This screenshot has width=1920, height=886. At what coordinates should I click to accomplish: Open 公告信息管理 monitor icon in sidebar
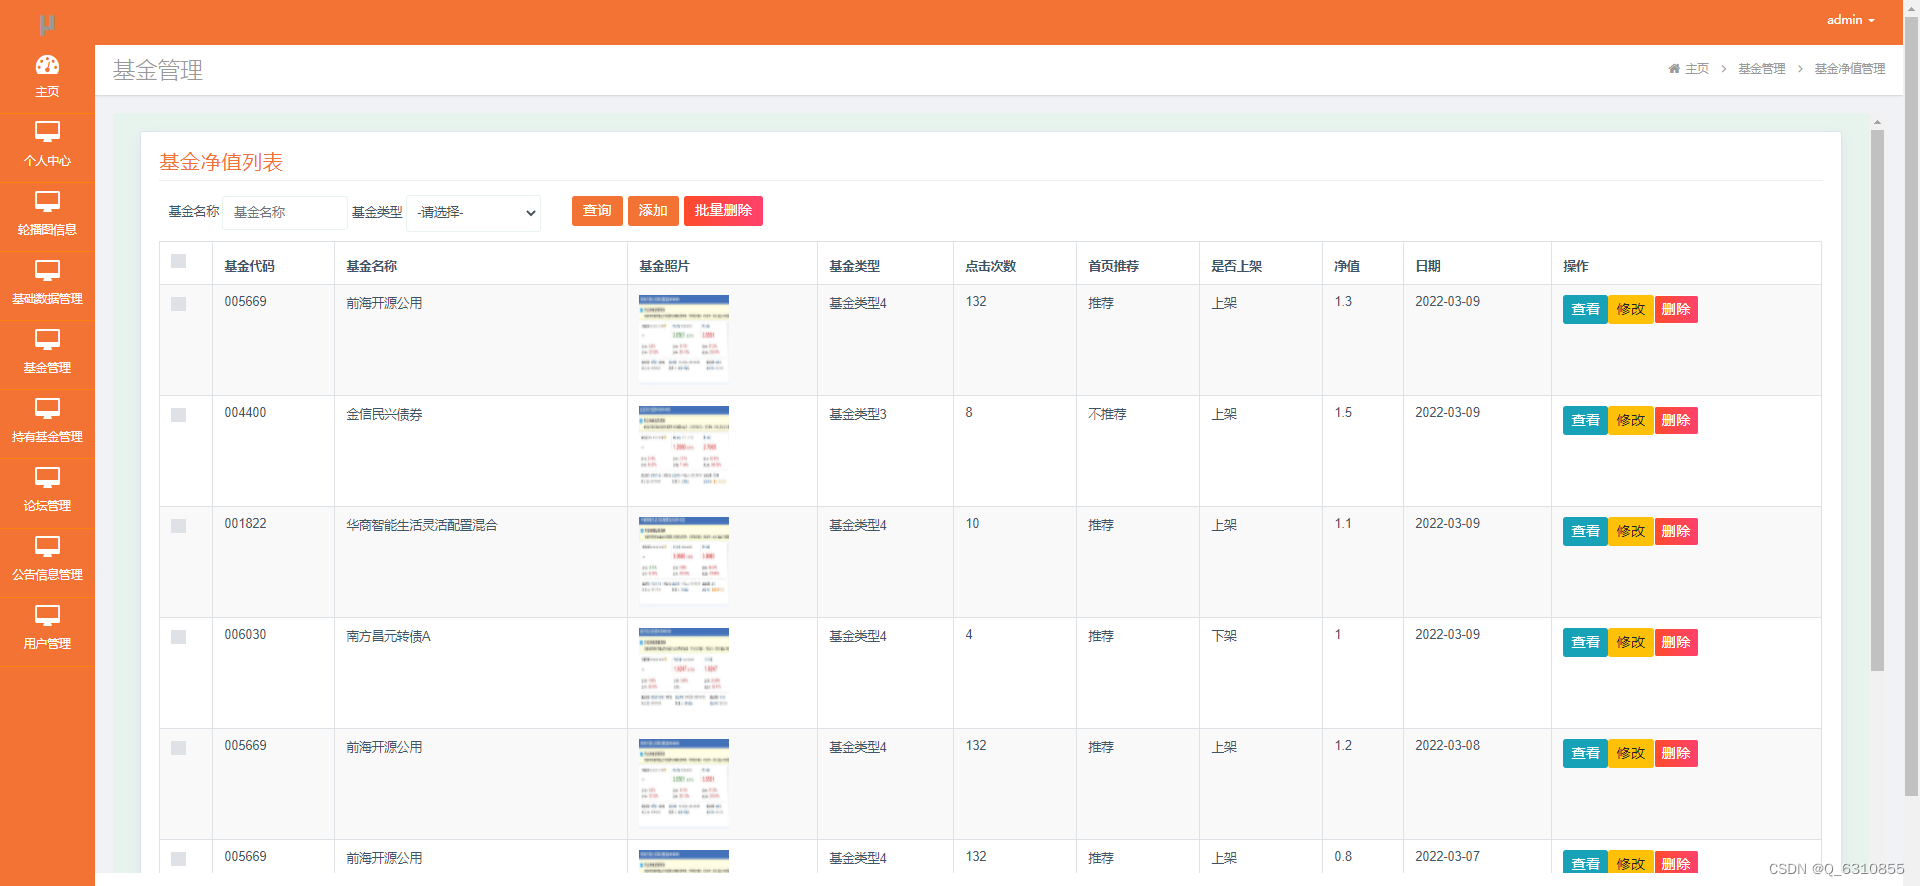(47, 546)
